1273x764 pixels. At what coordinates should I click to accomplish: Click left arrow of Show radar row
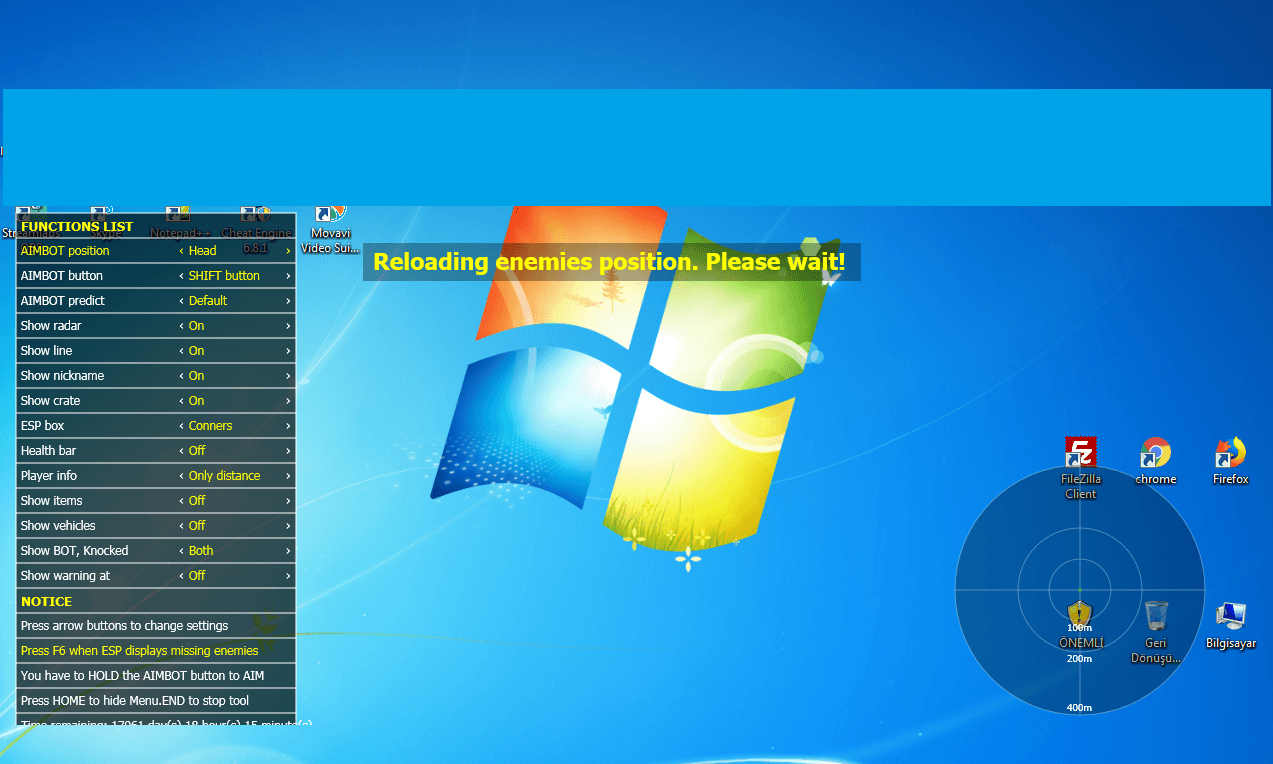[x=181, y=326]
